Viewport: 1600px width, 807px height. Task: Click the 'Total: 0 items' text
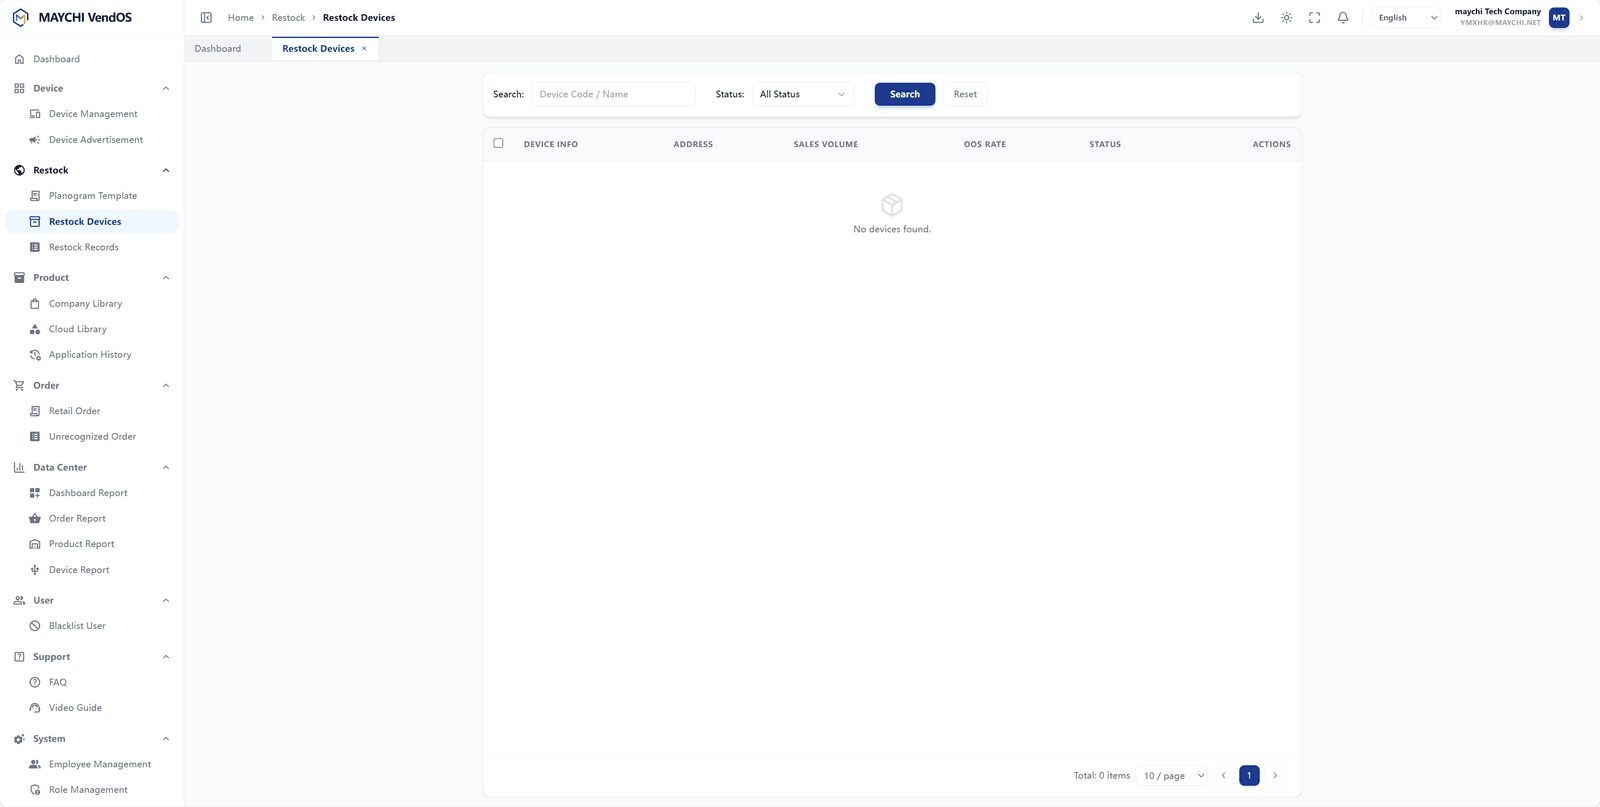point(1102,776)
